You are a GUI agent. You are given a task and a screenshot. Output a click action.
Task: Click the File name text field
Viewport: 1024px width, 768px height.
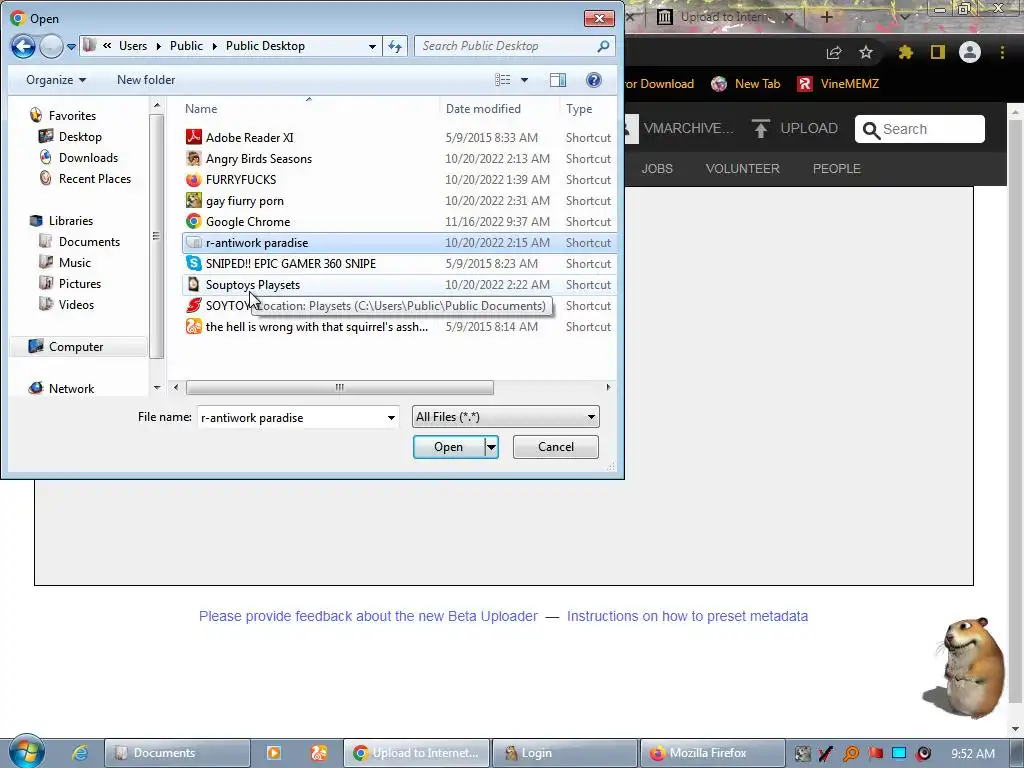coord(291,417)
